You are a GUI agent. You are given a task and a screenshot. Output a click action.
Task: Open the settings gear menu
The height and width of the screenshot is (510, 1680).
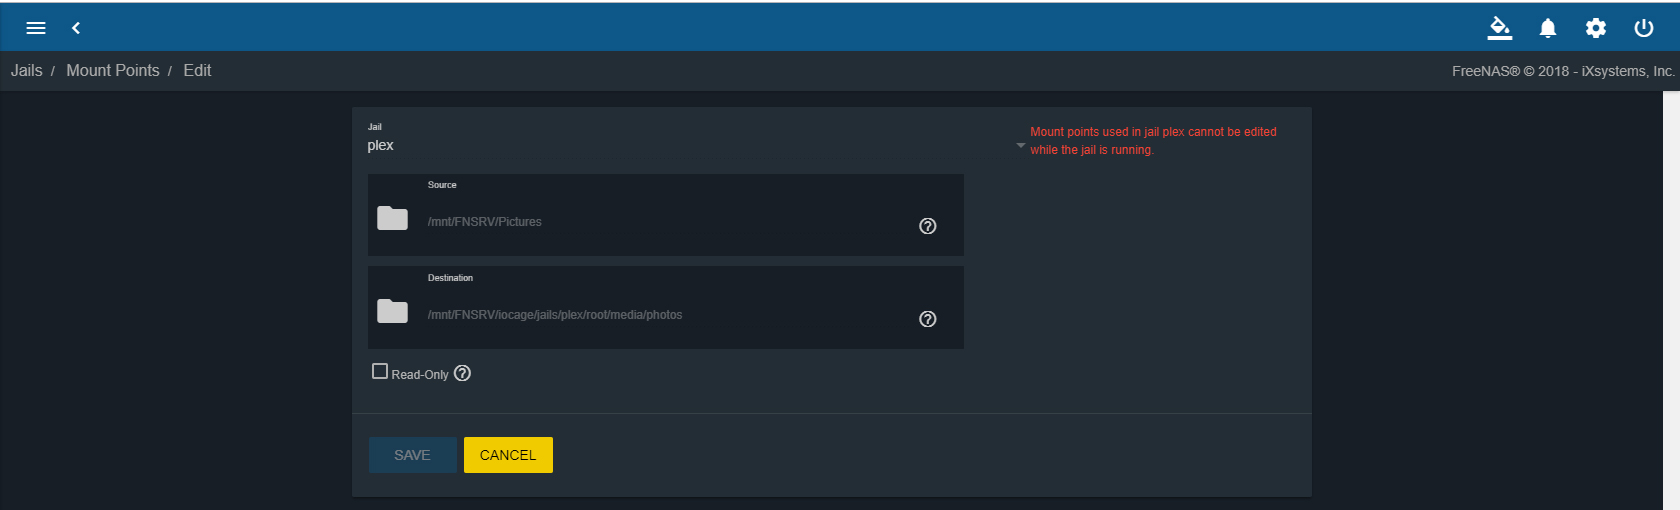coord(1596,28)
